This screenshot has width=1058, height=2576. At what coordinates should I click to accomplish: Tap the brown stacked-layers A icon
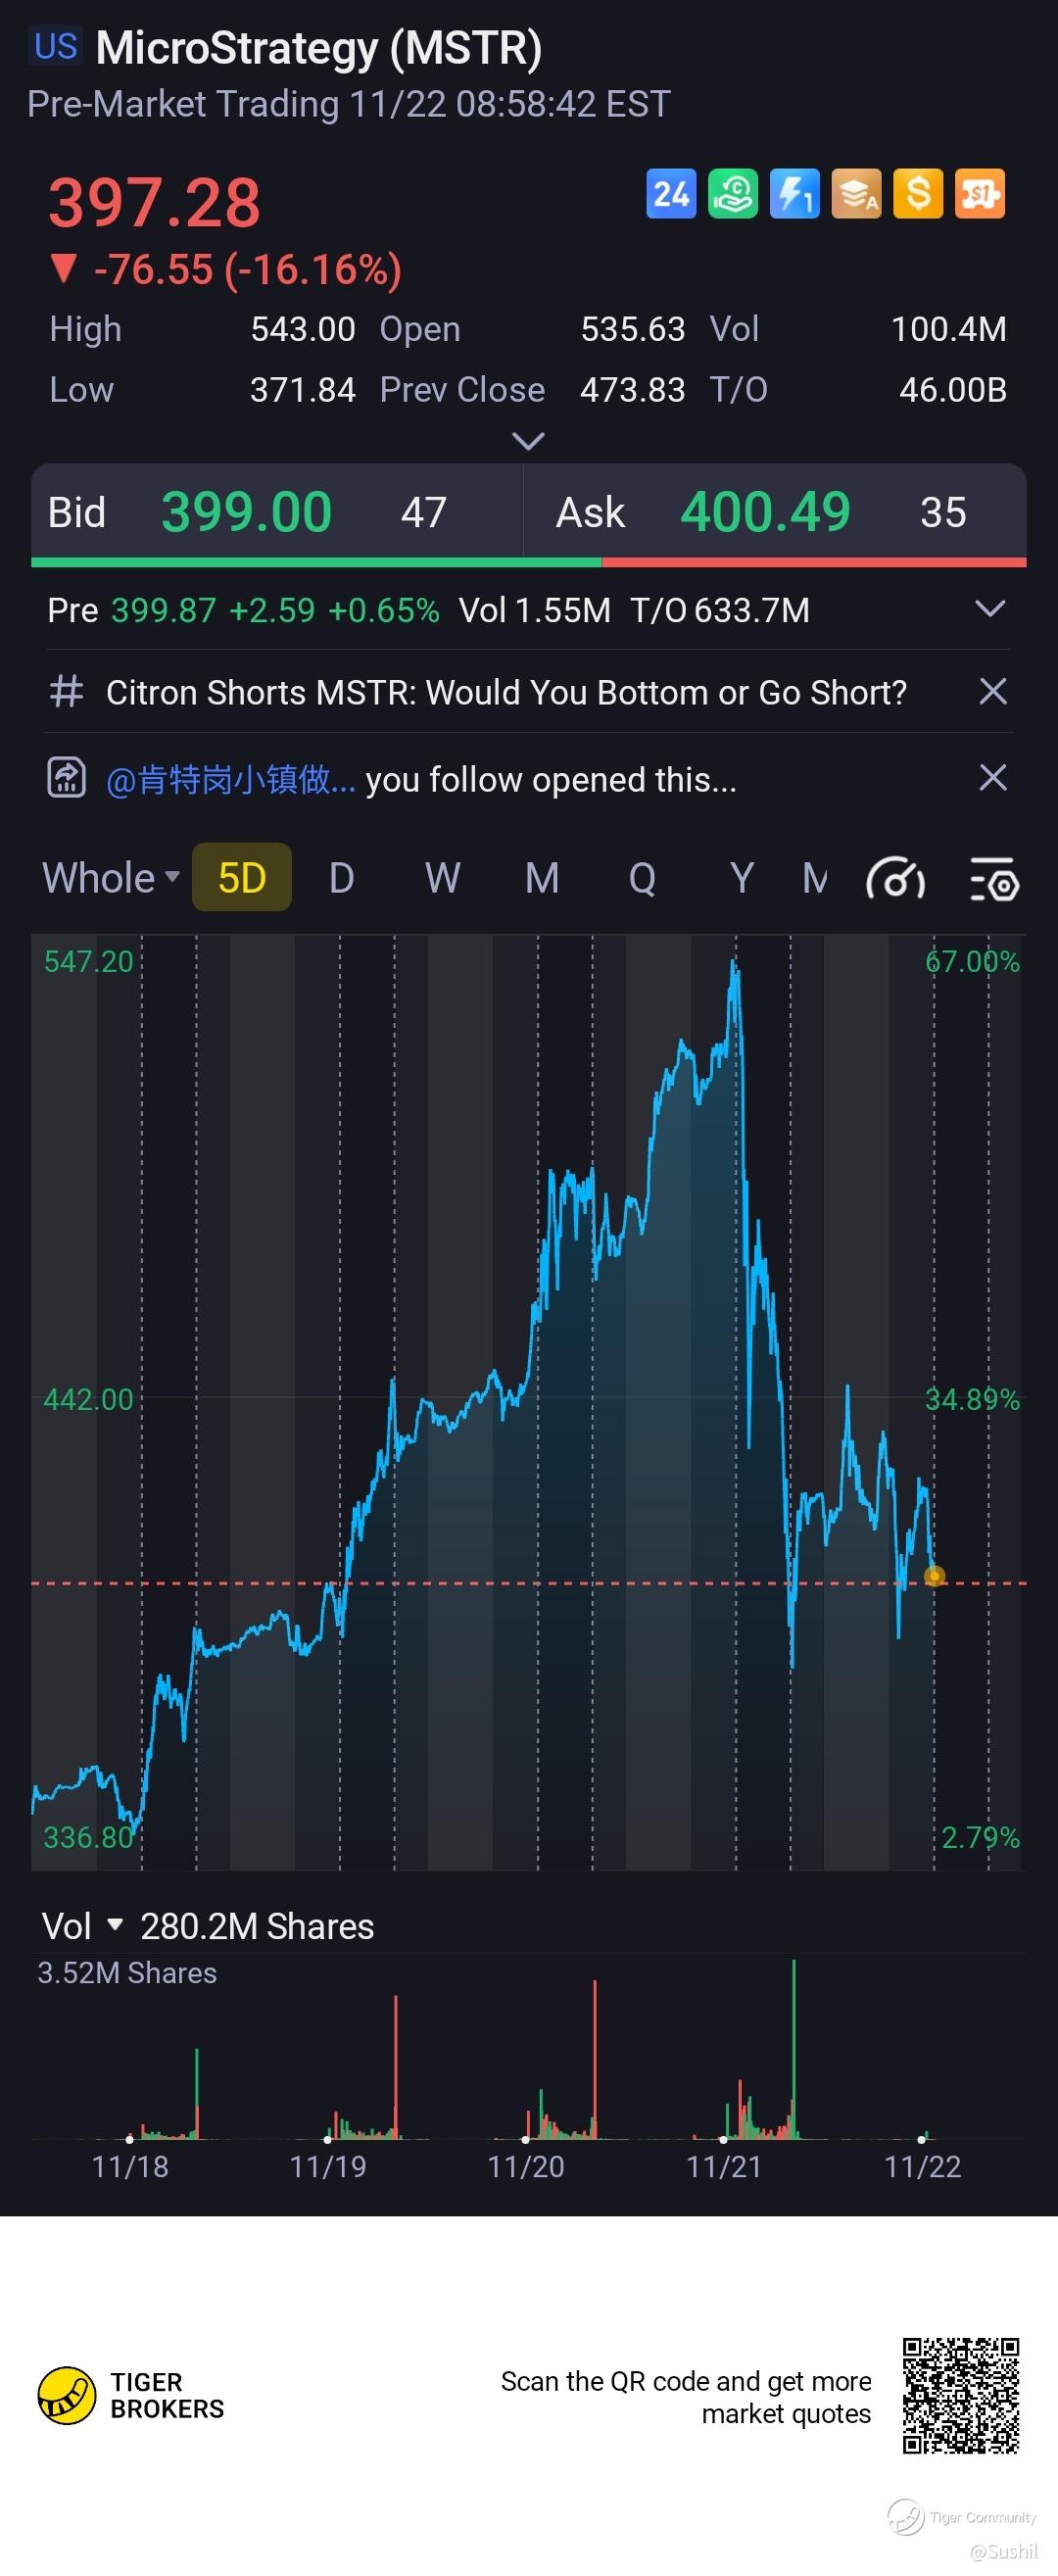857,194
